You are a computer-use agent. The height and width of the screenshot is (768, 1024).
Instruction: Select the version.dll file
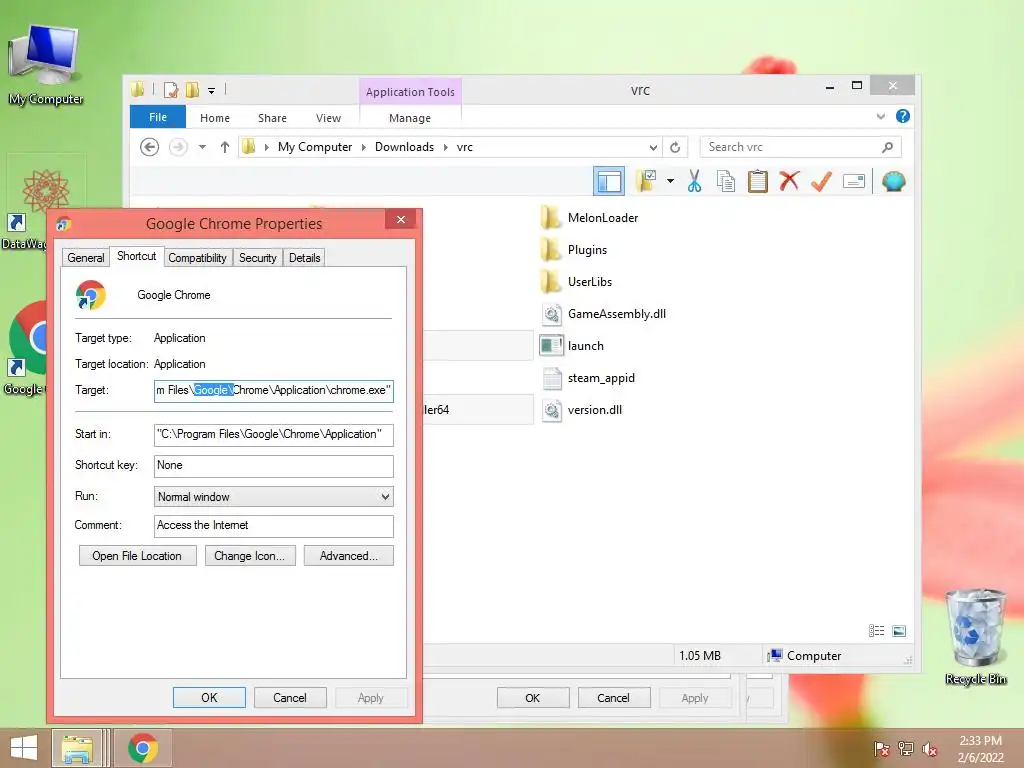582,410
